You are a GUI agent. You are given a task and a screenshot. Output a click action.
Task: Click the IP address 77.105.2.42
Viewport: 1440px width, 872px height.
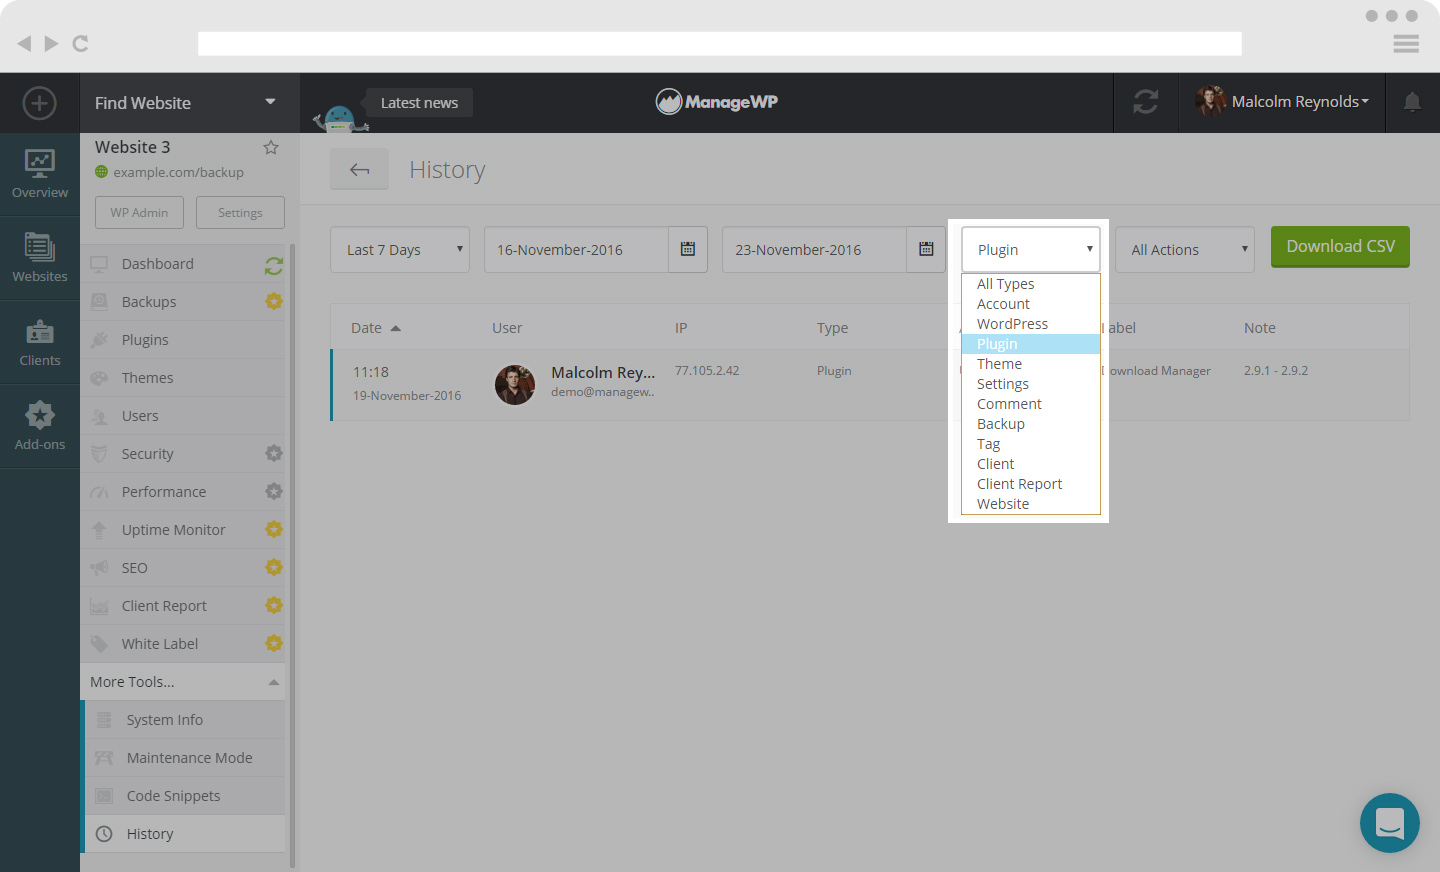pos(707,370)
